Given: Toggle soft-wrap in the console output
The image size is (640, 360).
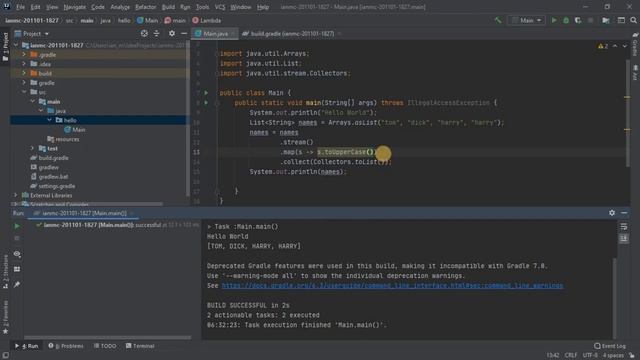Looking at the screenshot, I should [x=624, y=227].
